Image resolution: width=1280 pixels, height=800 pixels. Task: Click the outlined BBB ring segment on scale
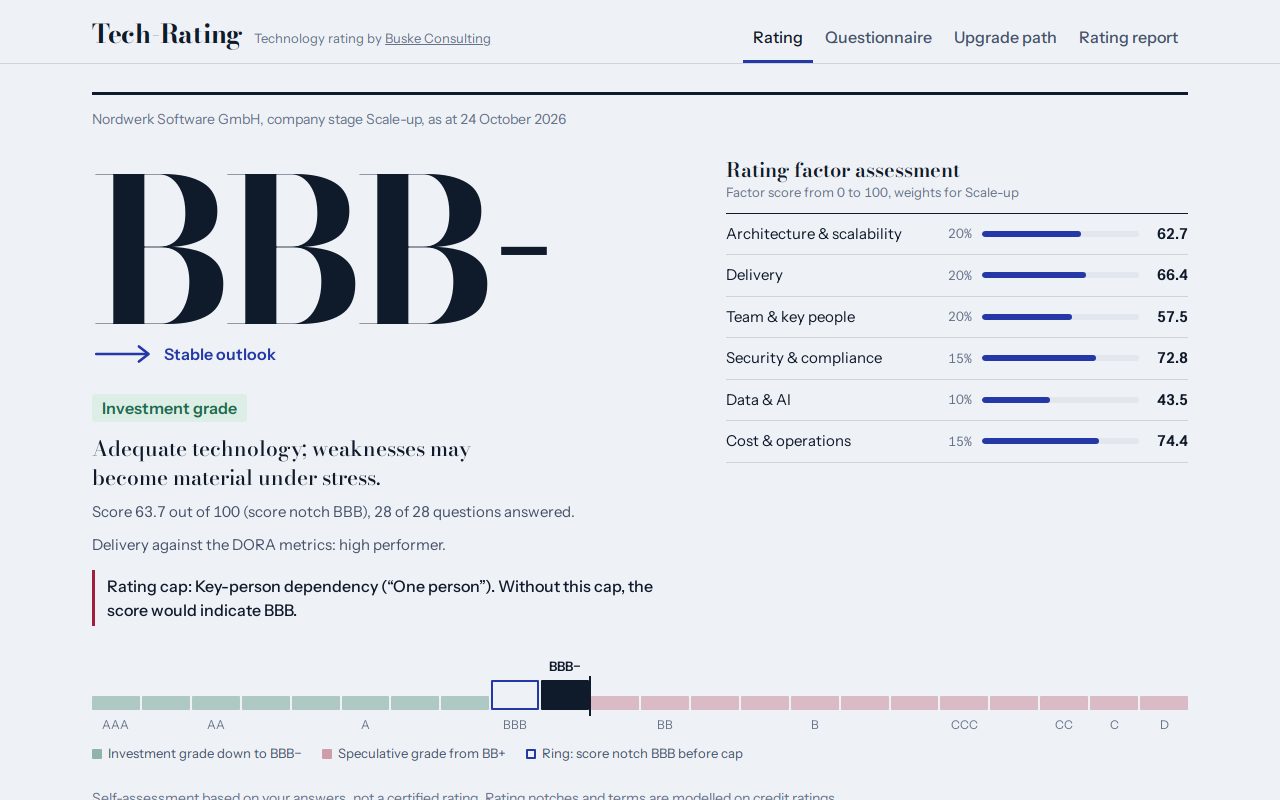(515, 695)
